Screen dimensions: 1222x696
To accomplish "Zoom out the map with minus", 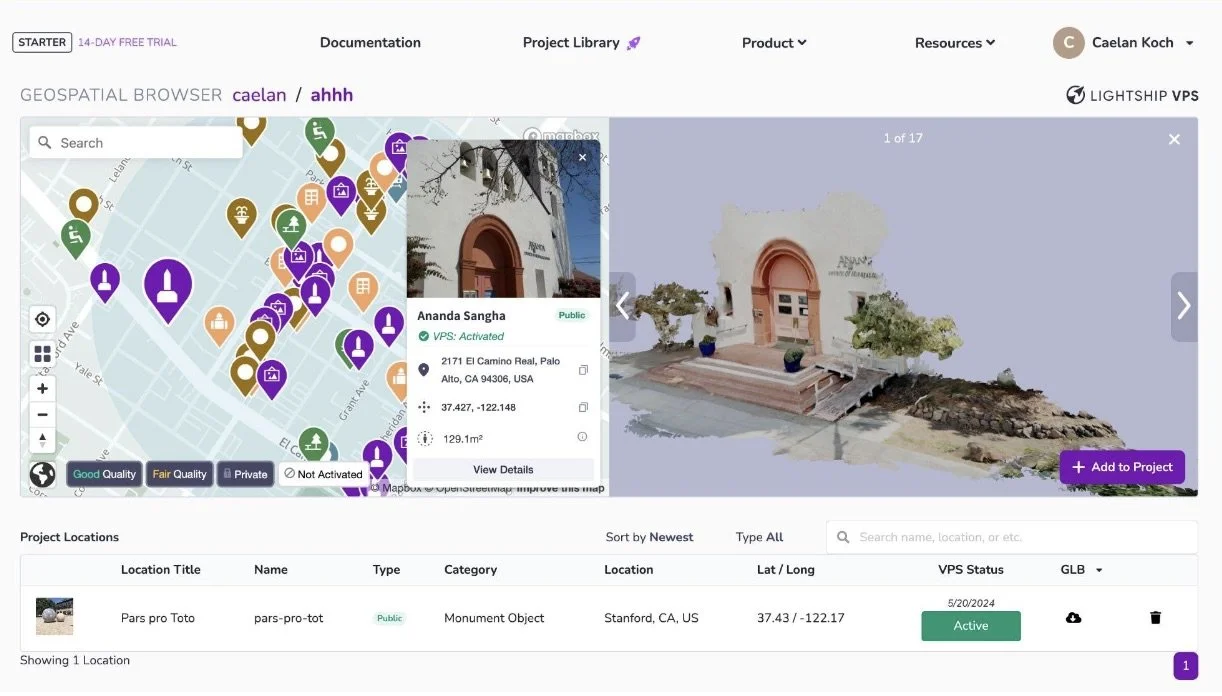I will (x=42, y=414).
